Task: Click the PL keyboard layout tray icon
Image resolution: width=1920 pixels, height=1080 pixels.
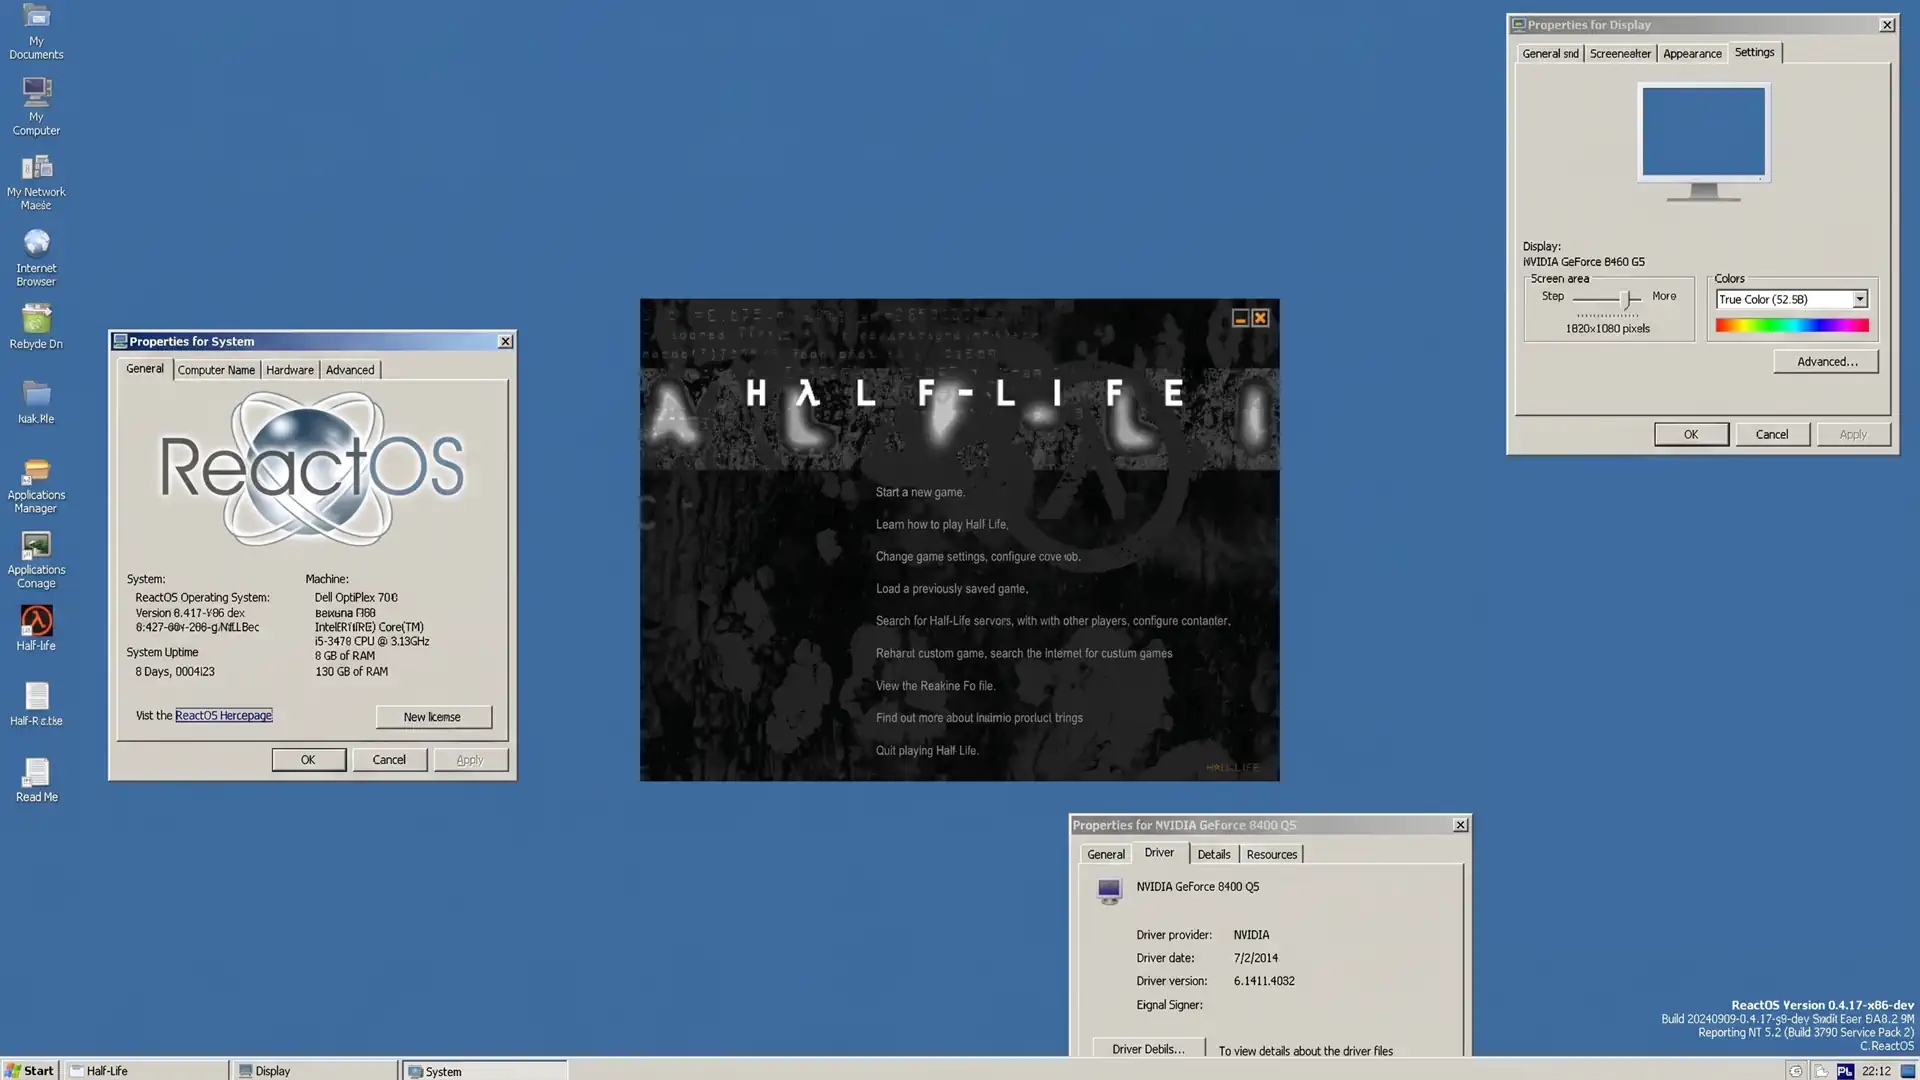Action: tap(1845, 1071)
